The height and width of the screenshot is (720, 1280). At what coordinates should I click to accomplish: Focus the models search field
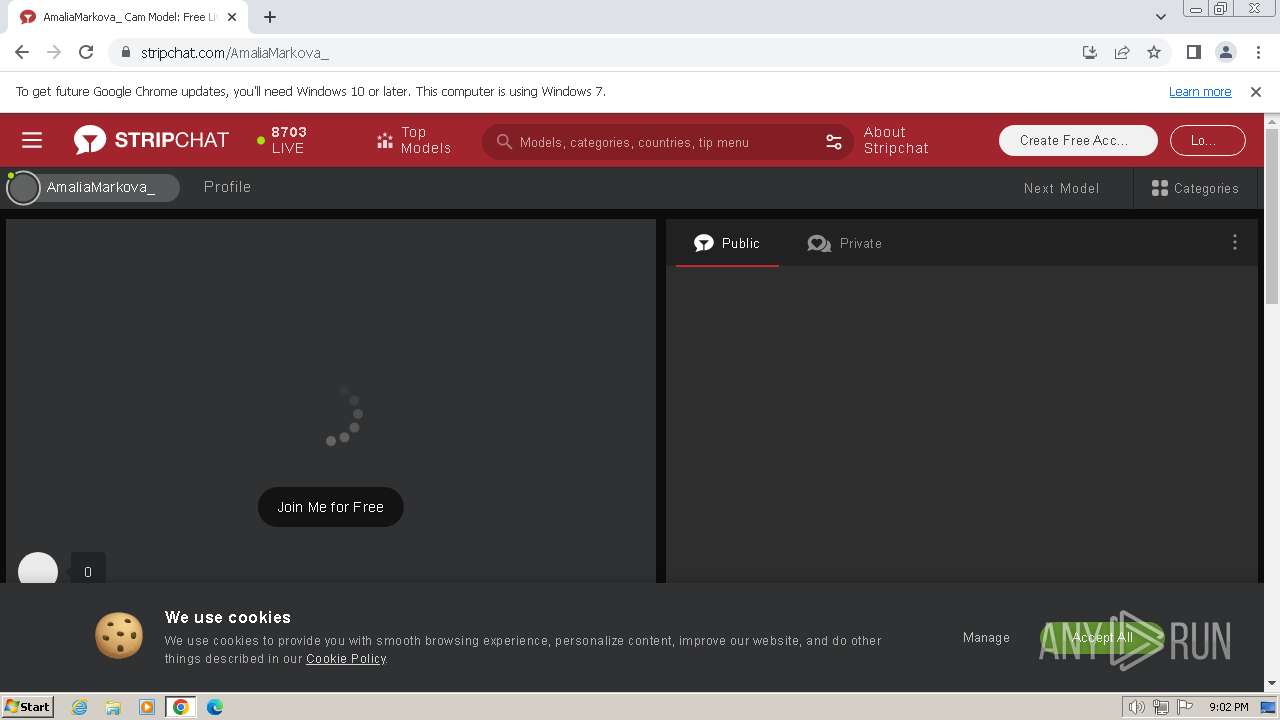pos(668,142)
